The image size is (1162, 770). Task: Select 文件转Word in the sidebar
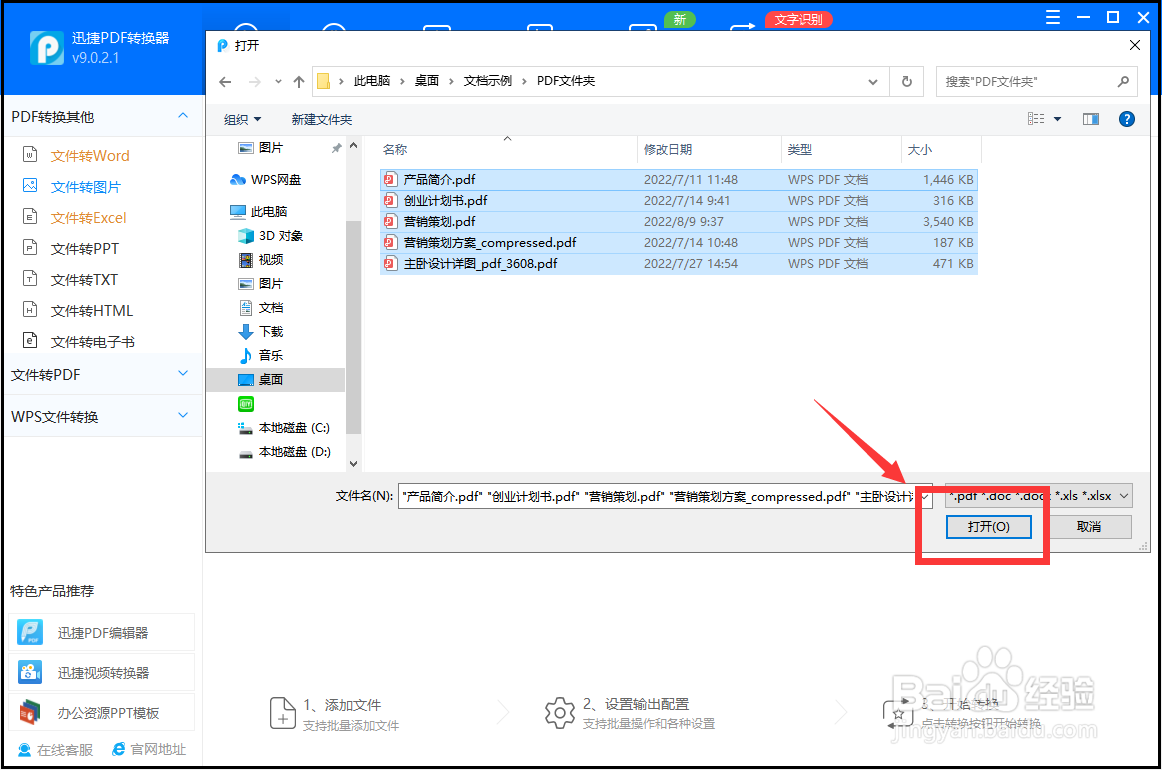(90, 156)
